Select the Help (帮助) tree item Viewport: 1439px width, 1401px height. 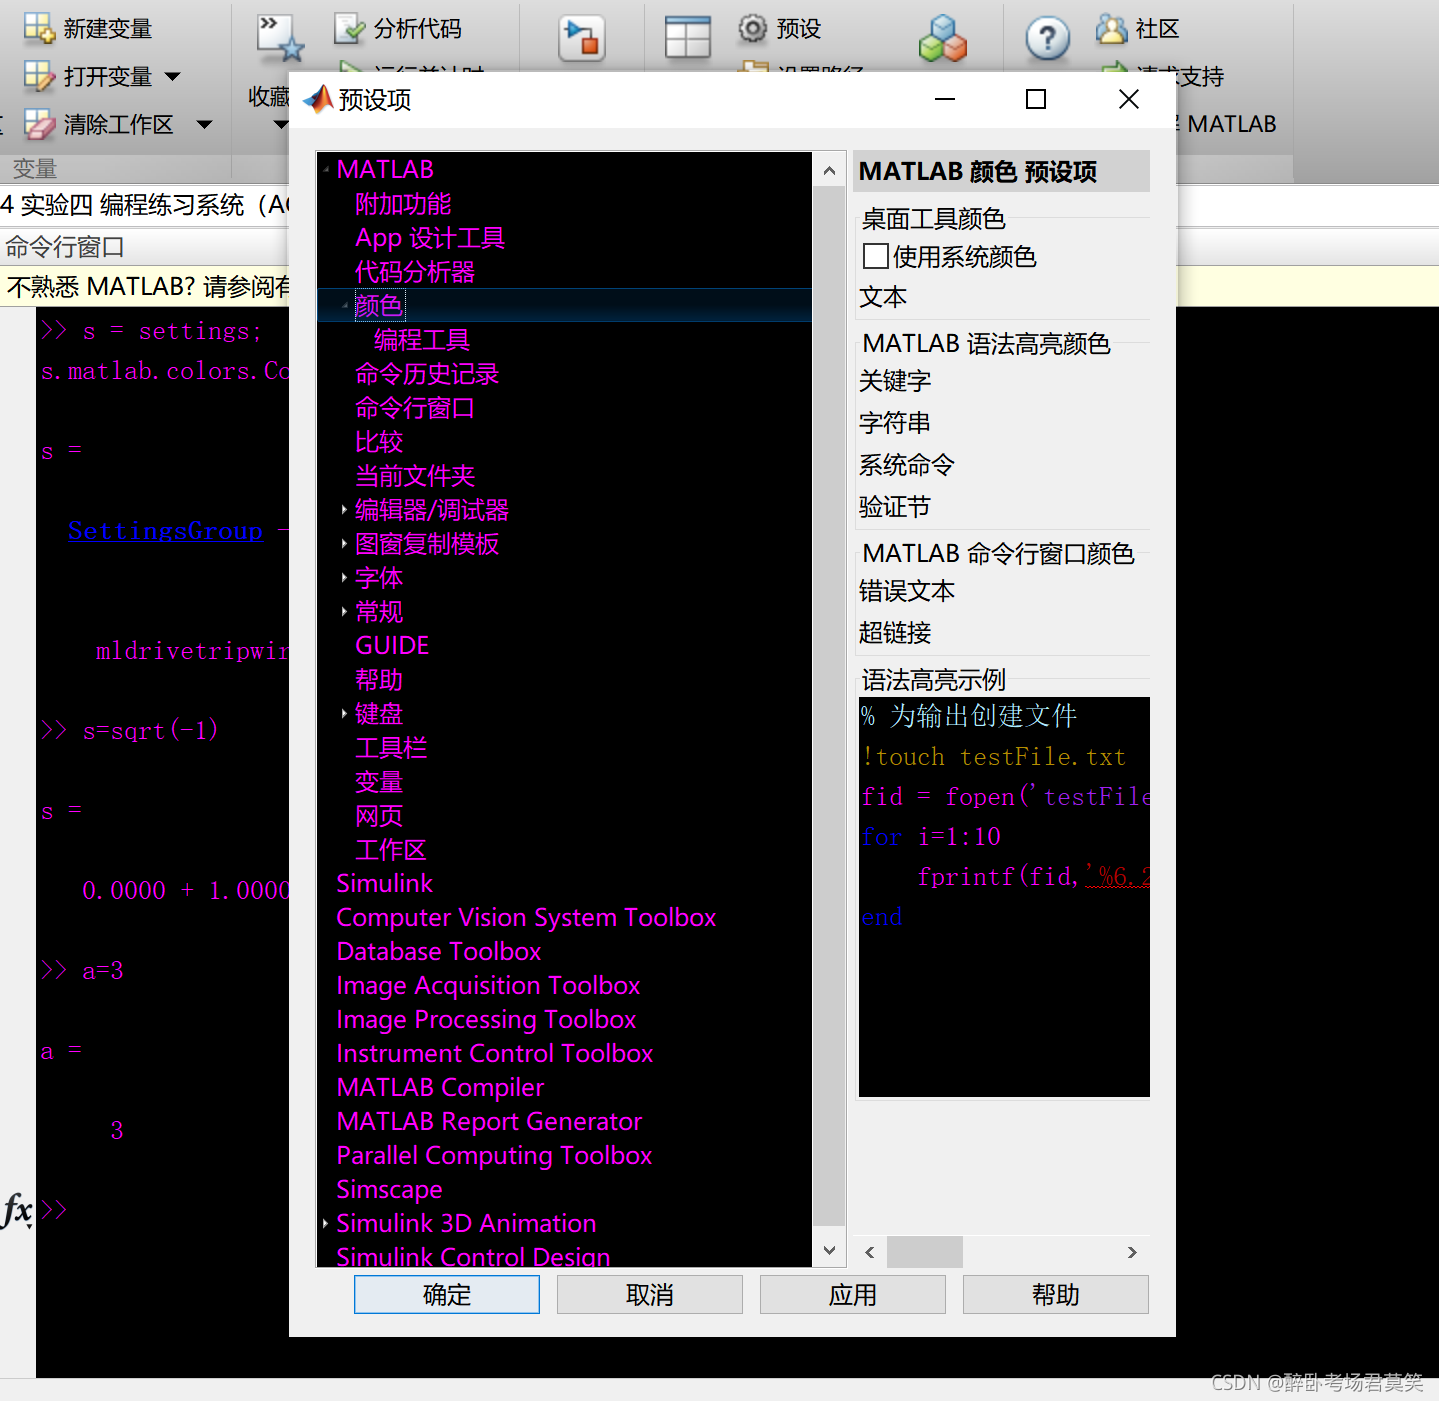click(x=379, y=680)
